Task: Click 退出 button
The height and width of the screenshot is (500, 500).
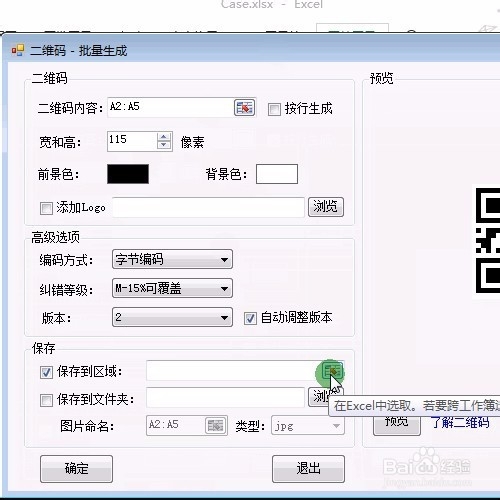Action: click(x=308, y=469)
